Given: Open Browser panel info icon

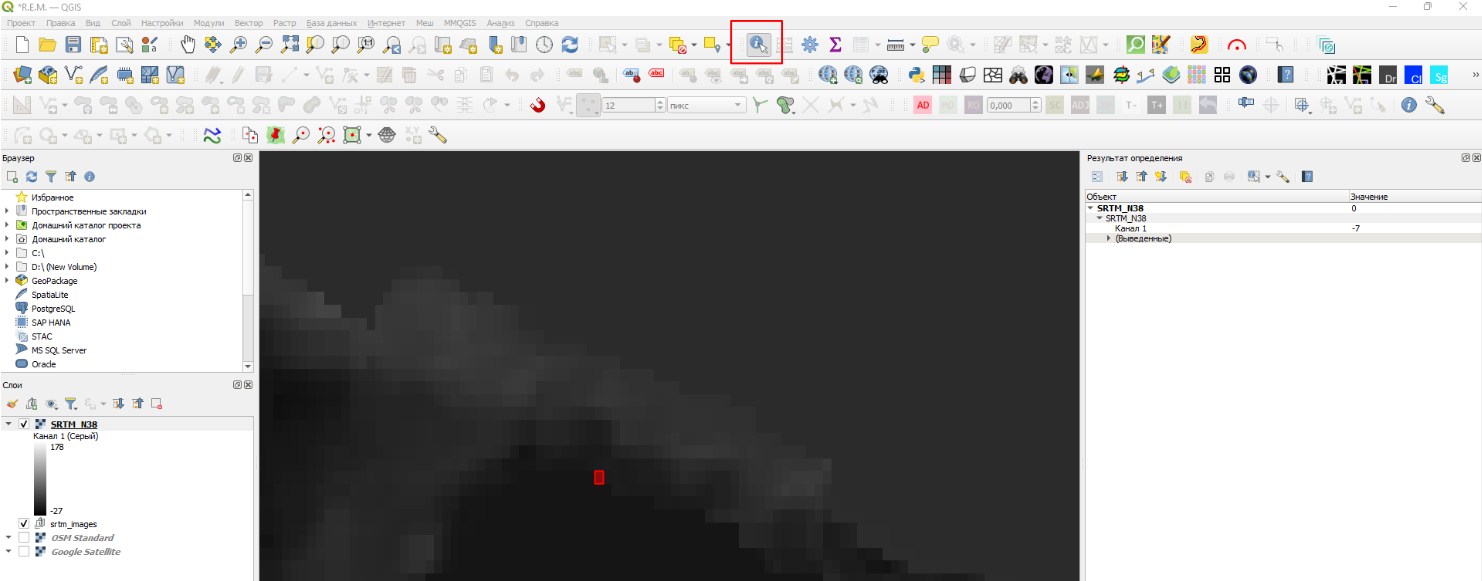Looking at the screenshot, I should tap(89, 176).
